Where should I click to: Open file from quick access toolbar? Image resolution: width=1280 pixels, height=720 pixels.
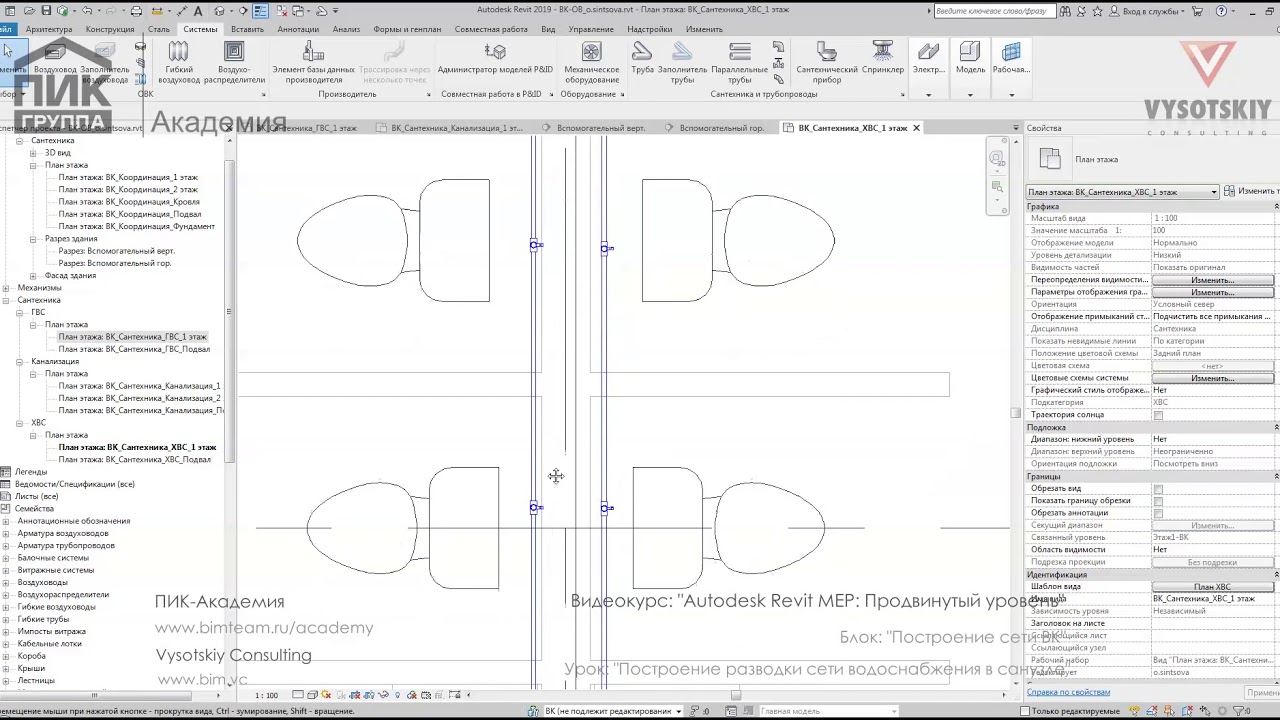27,11
